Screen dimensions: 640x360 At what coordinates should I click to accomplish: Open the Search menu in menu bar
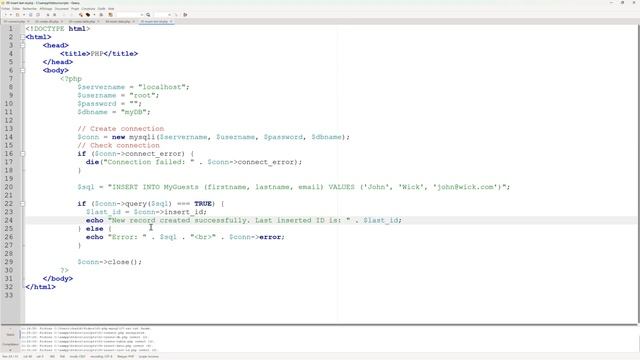29,9
